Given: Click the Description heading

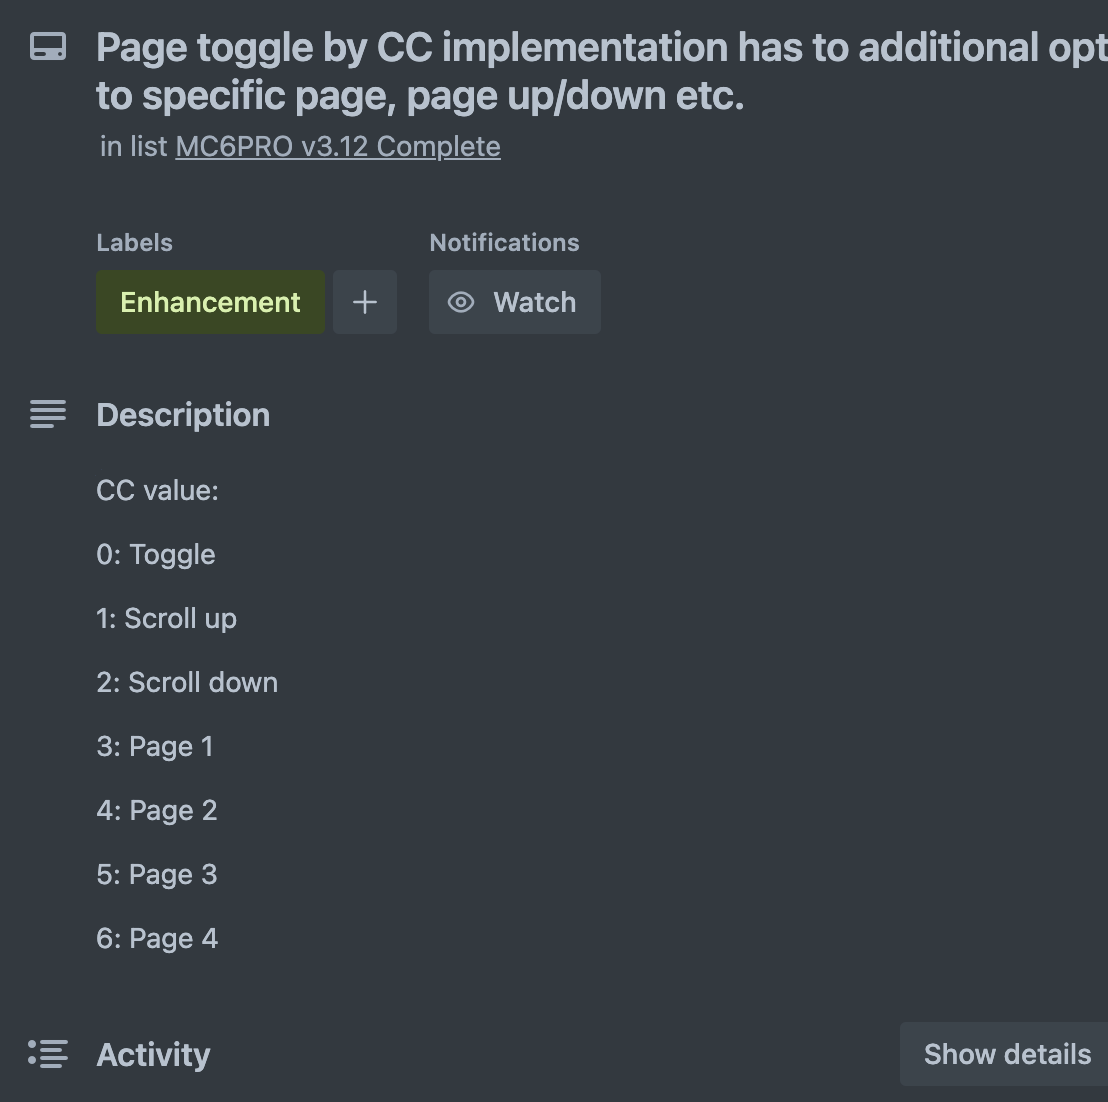Looking at the screenshot, I should tap(183, 415).
